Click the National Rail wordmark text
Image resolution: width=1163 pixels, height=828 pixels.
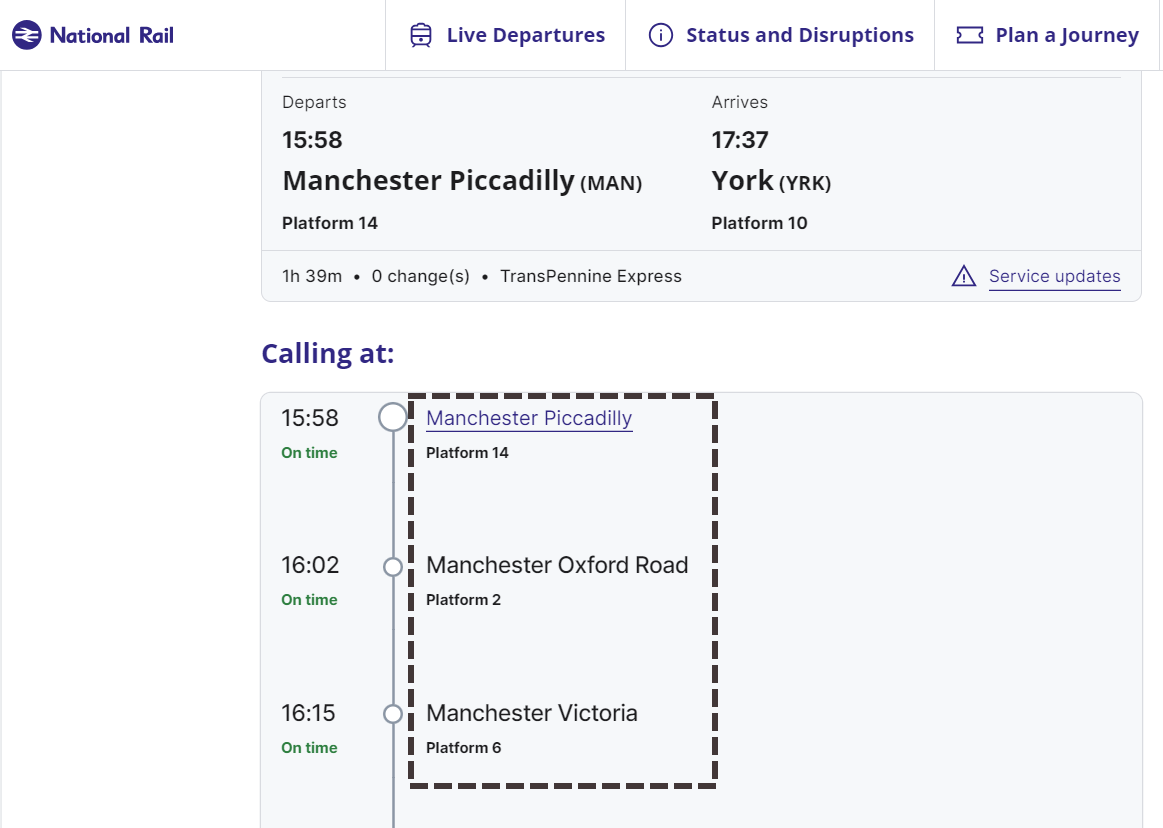(111, 36)
